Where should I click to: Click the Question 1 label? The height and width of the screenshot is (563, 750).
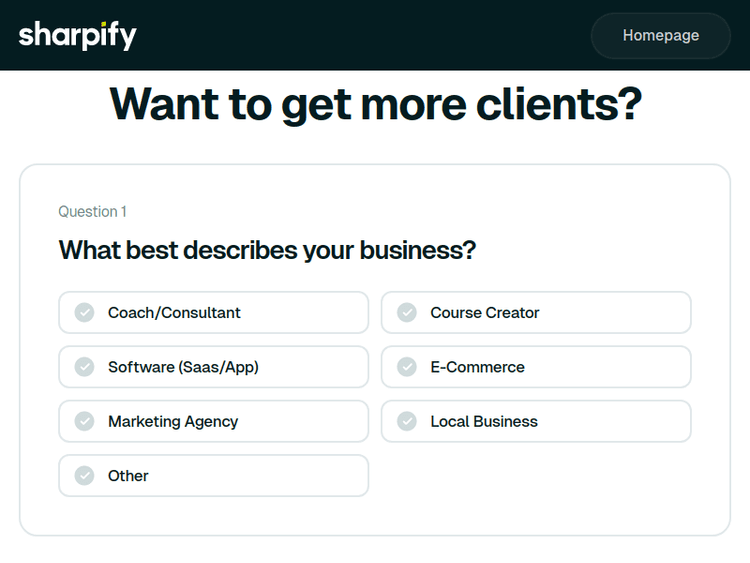pyautogui.click(x=92, y=212)
